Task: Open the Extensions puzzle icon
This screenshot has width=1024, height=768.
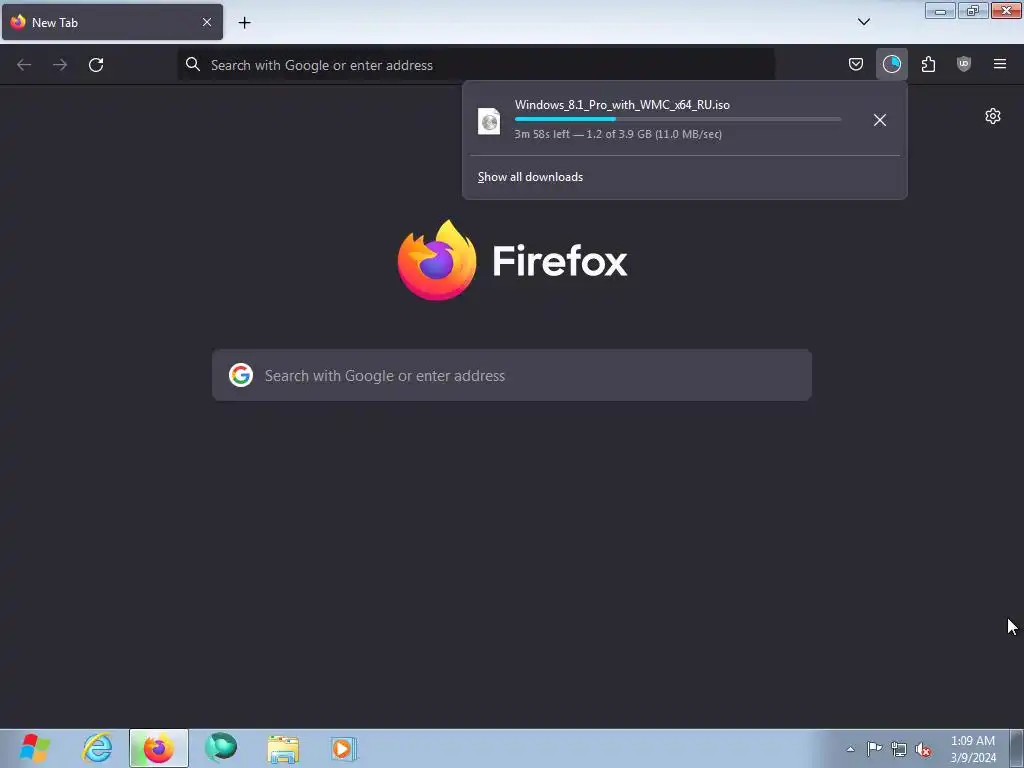Action: [x=928, y=64]
